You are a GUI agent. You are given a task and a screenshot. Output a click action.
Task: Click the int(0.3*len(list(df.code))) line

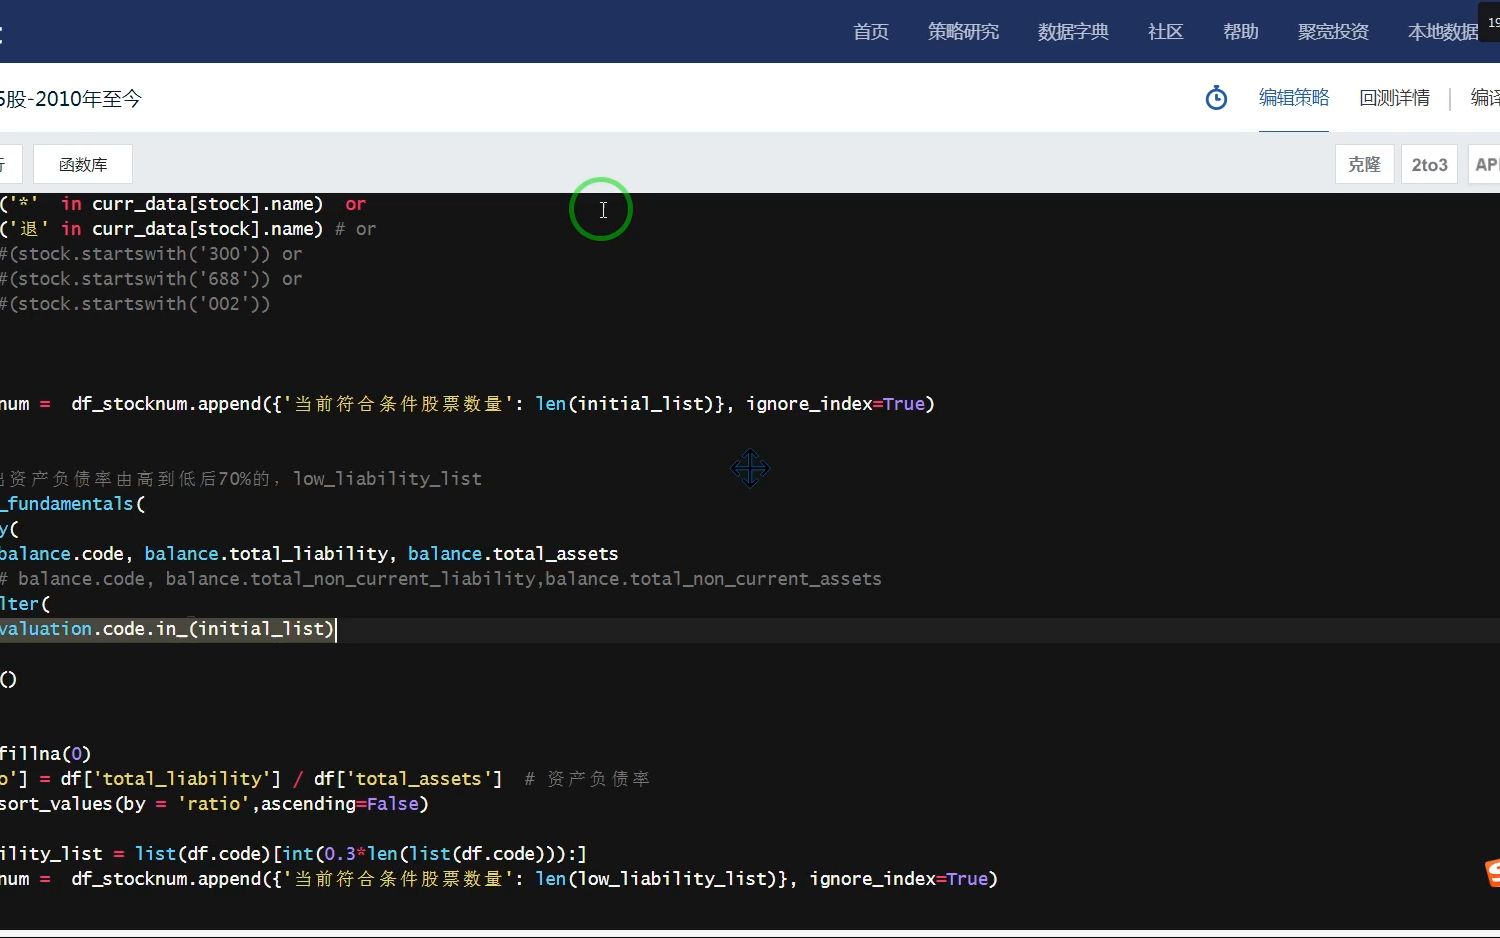click(x=293, y=854)
